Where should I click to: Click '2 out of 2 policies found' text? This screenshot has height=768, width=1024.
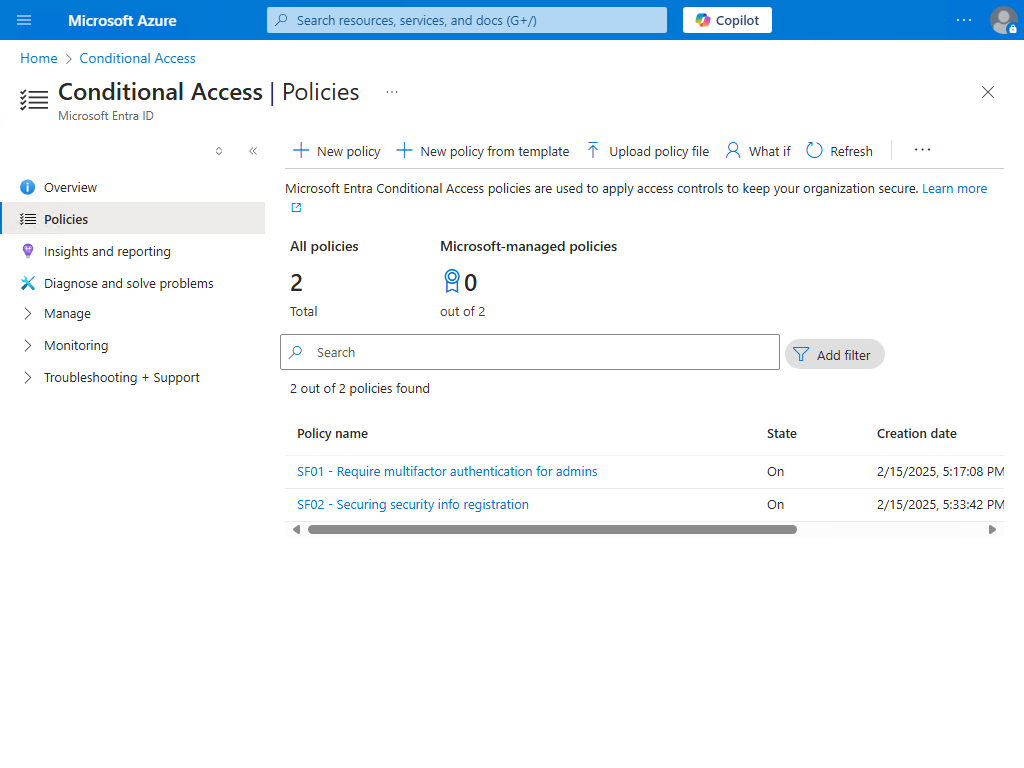[x=360, y=389]
